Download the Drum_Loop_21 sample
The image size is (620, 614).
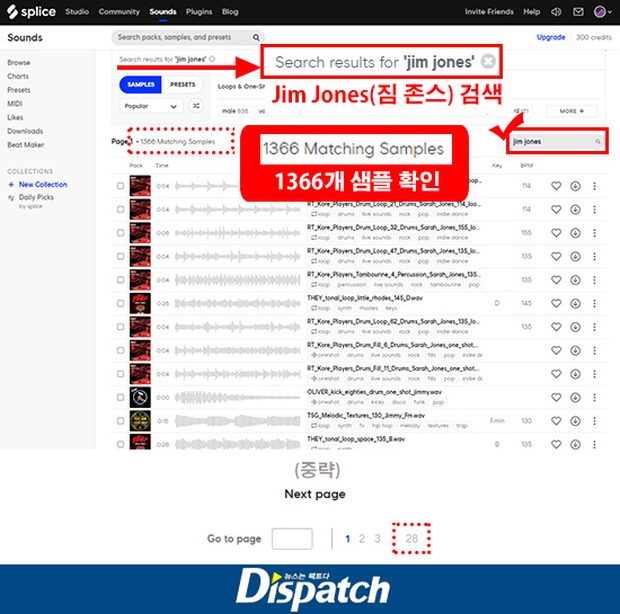pos(575,209)
